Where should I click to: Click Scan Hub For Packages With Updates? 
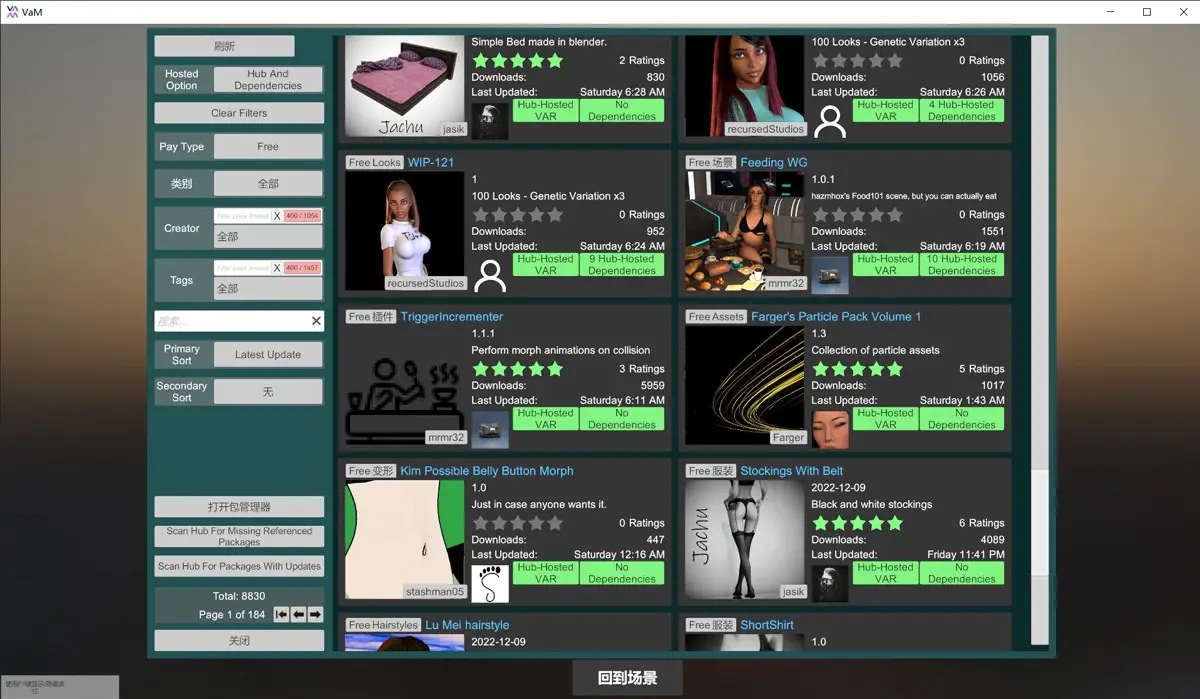point(239,566)
